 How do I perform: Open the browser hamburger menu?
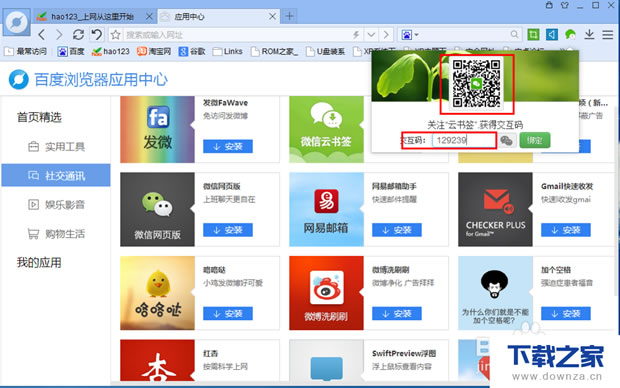click(x=608, y=35)
